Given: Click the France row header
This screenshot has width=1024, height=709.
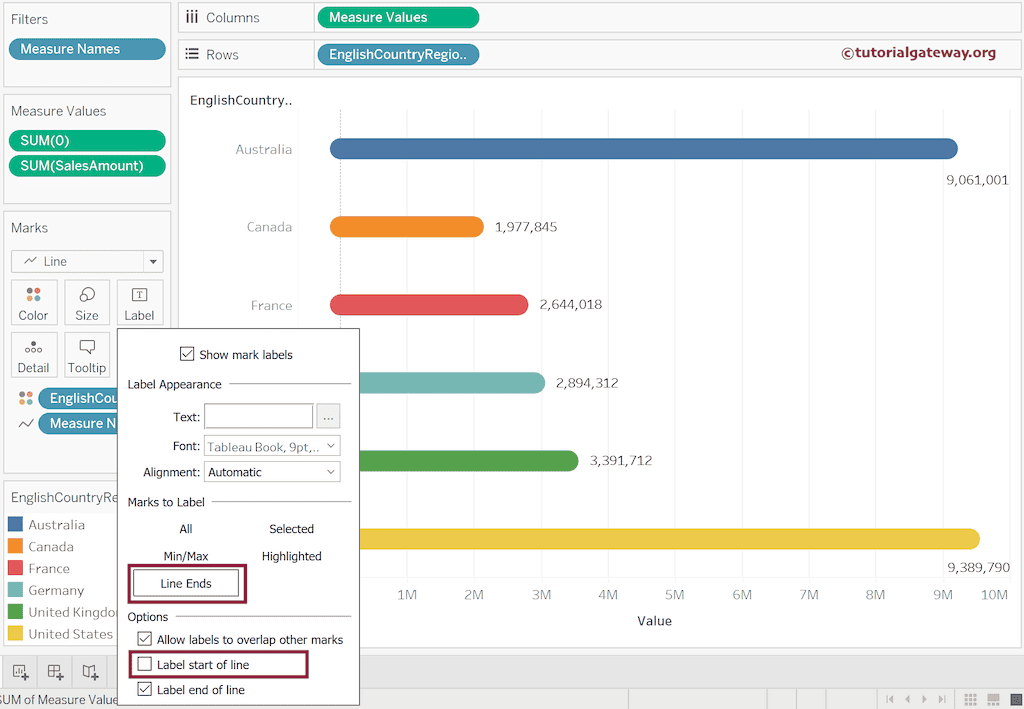Looking at the screenshot, I should point(272,306).
